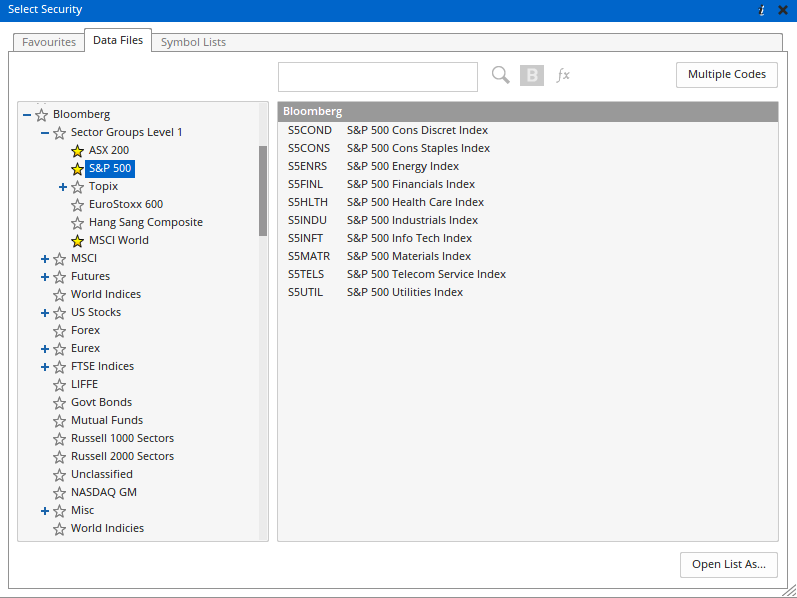Switch to the Data Files tab
The width and height of the screenshot is (797, 598).
click(118, 40)
